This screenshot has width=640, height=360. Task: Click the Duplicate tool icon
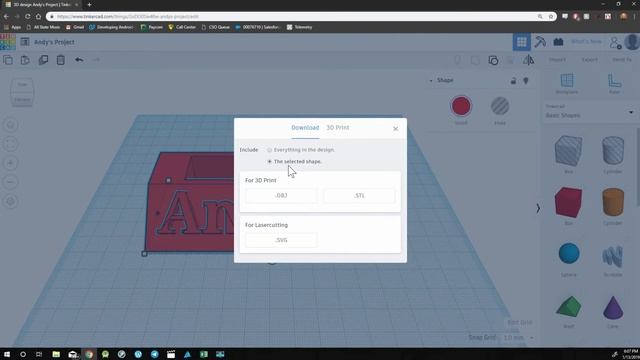(x=43, y=60)
